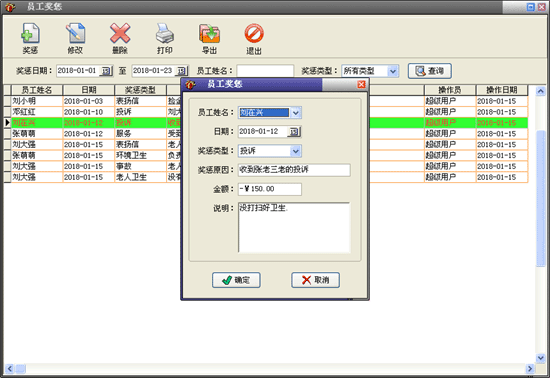The height and width of the screenshot is (378, 550).
Task: Expand the 奖惩类型 dropdown showing 投诉
Action: coord(296,151)
